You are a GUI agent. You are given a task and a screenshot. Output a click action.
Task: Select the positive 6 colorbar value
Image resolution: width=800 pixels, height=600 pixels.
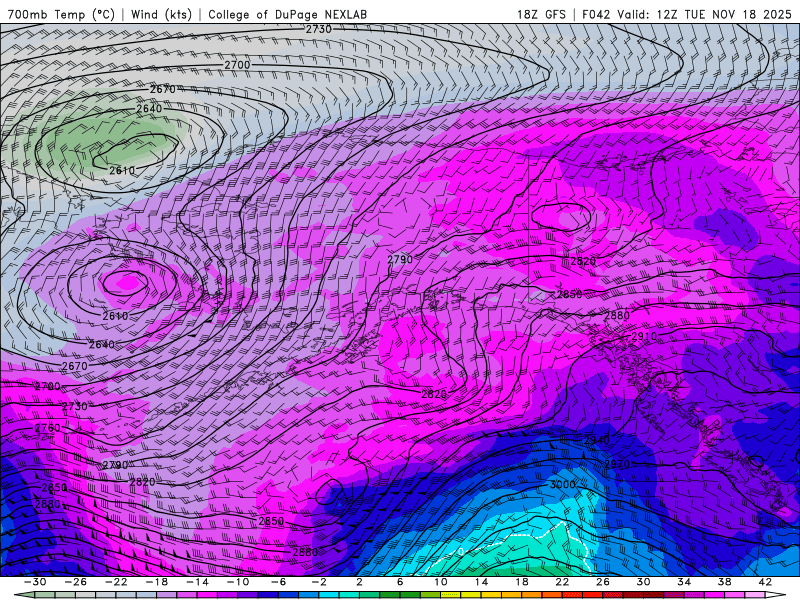pyautogui.click(x=399, y=582)
